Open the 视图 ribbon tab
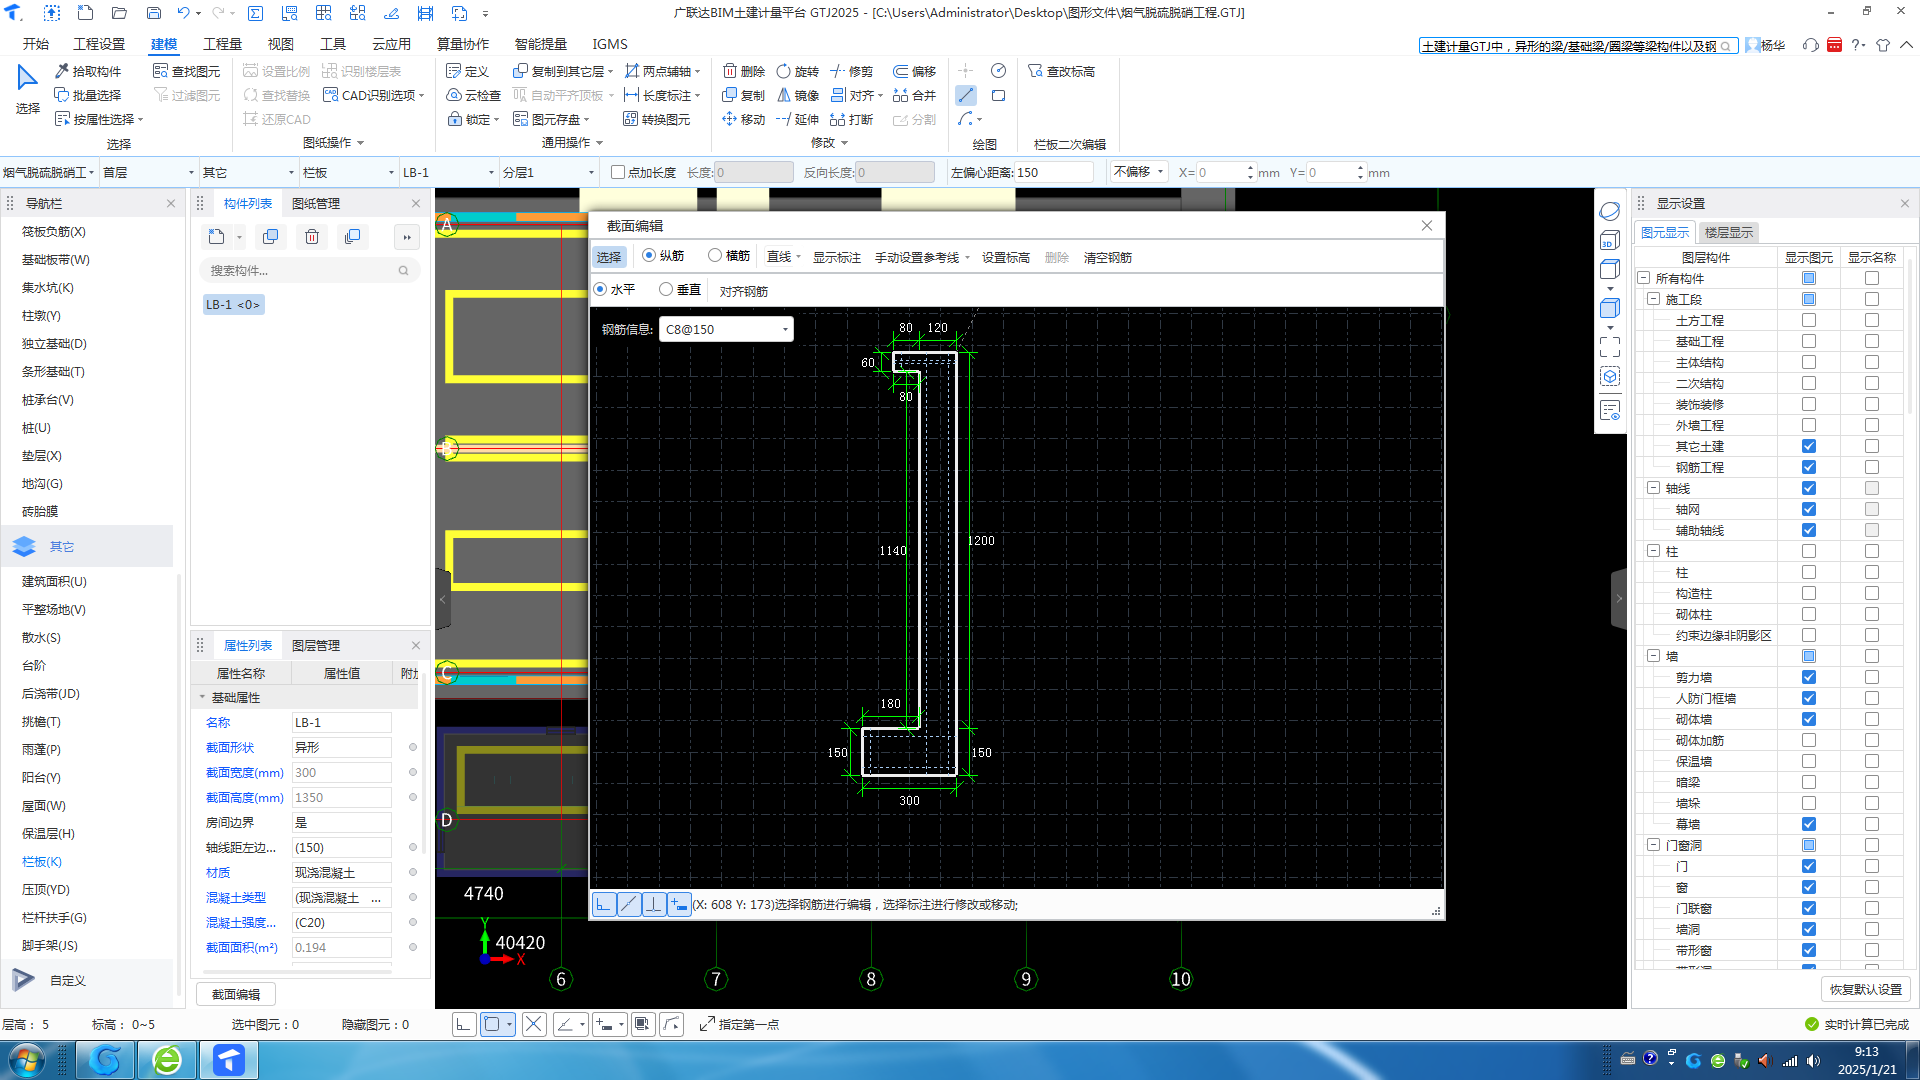Viewport: 1920px width, 1080px height. tap(280, 44)
